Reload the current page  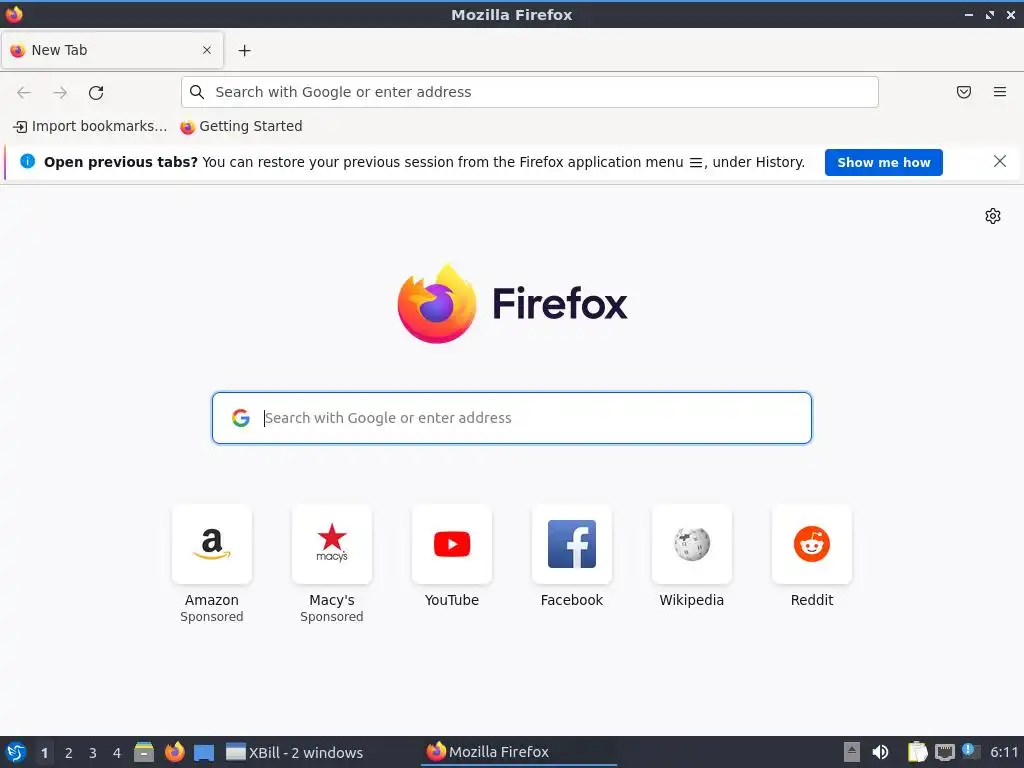click(x=96, y=92)
